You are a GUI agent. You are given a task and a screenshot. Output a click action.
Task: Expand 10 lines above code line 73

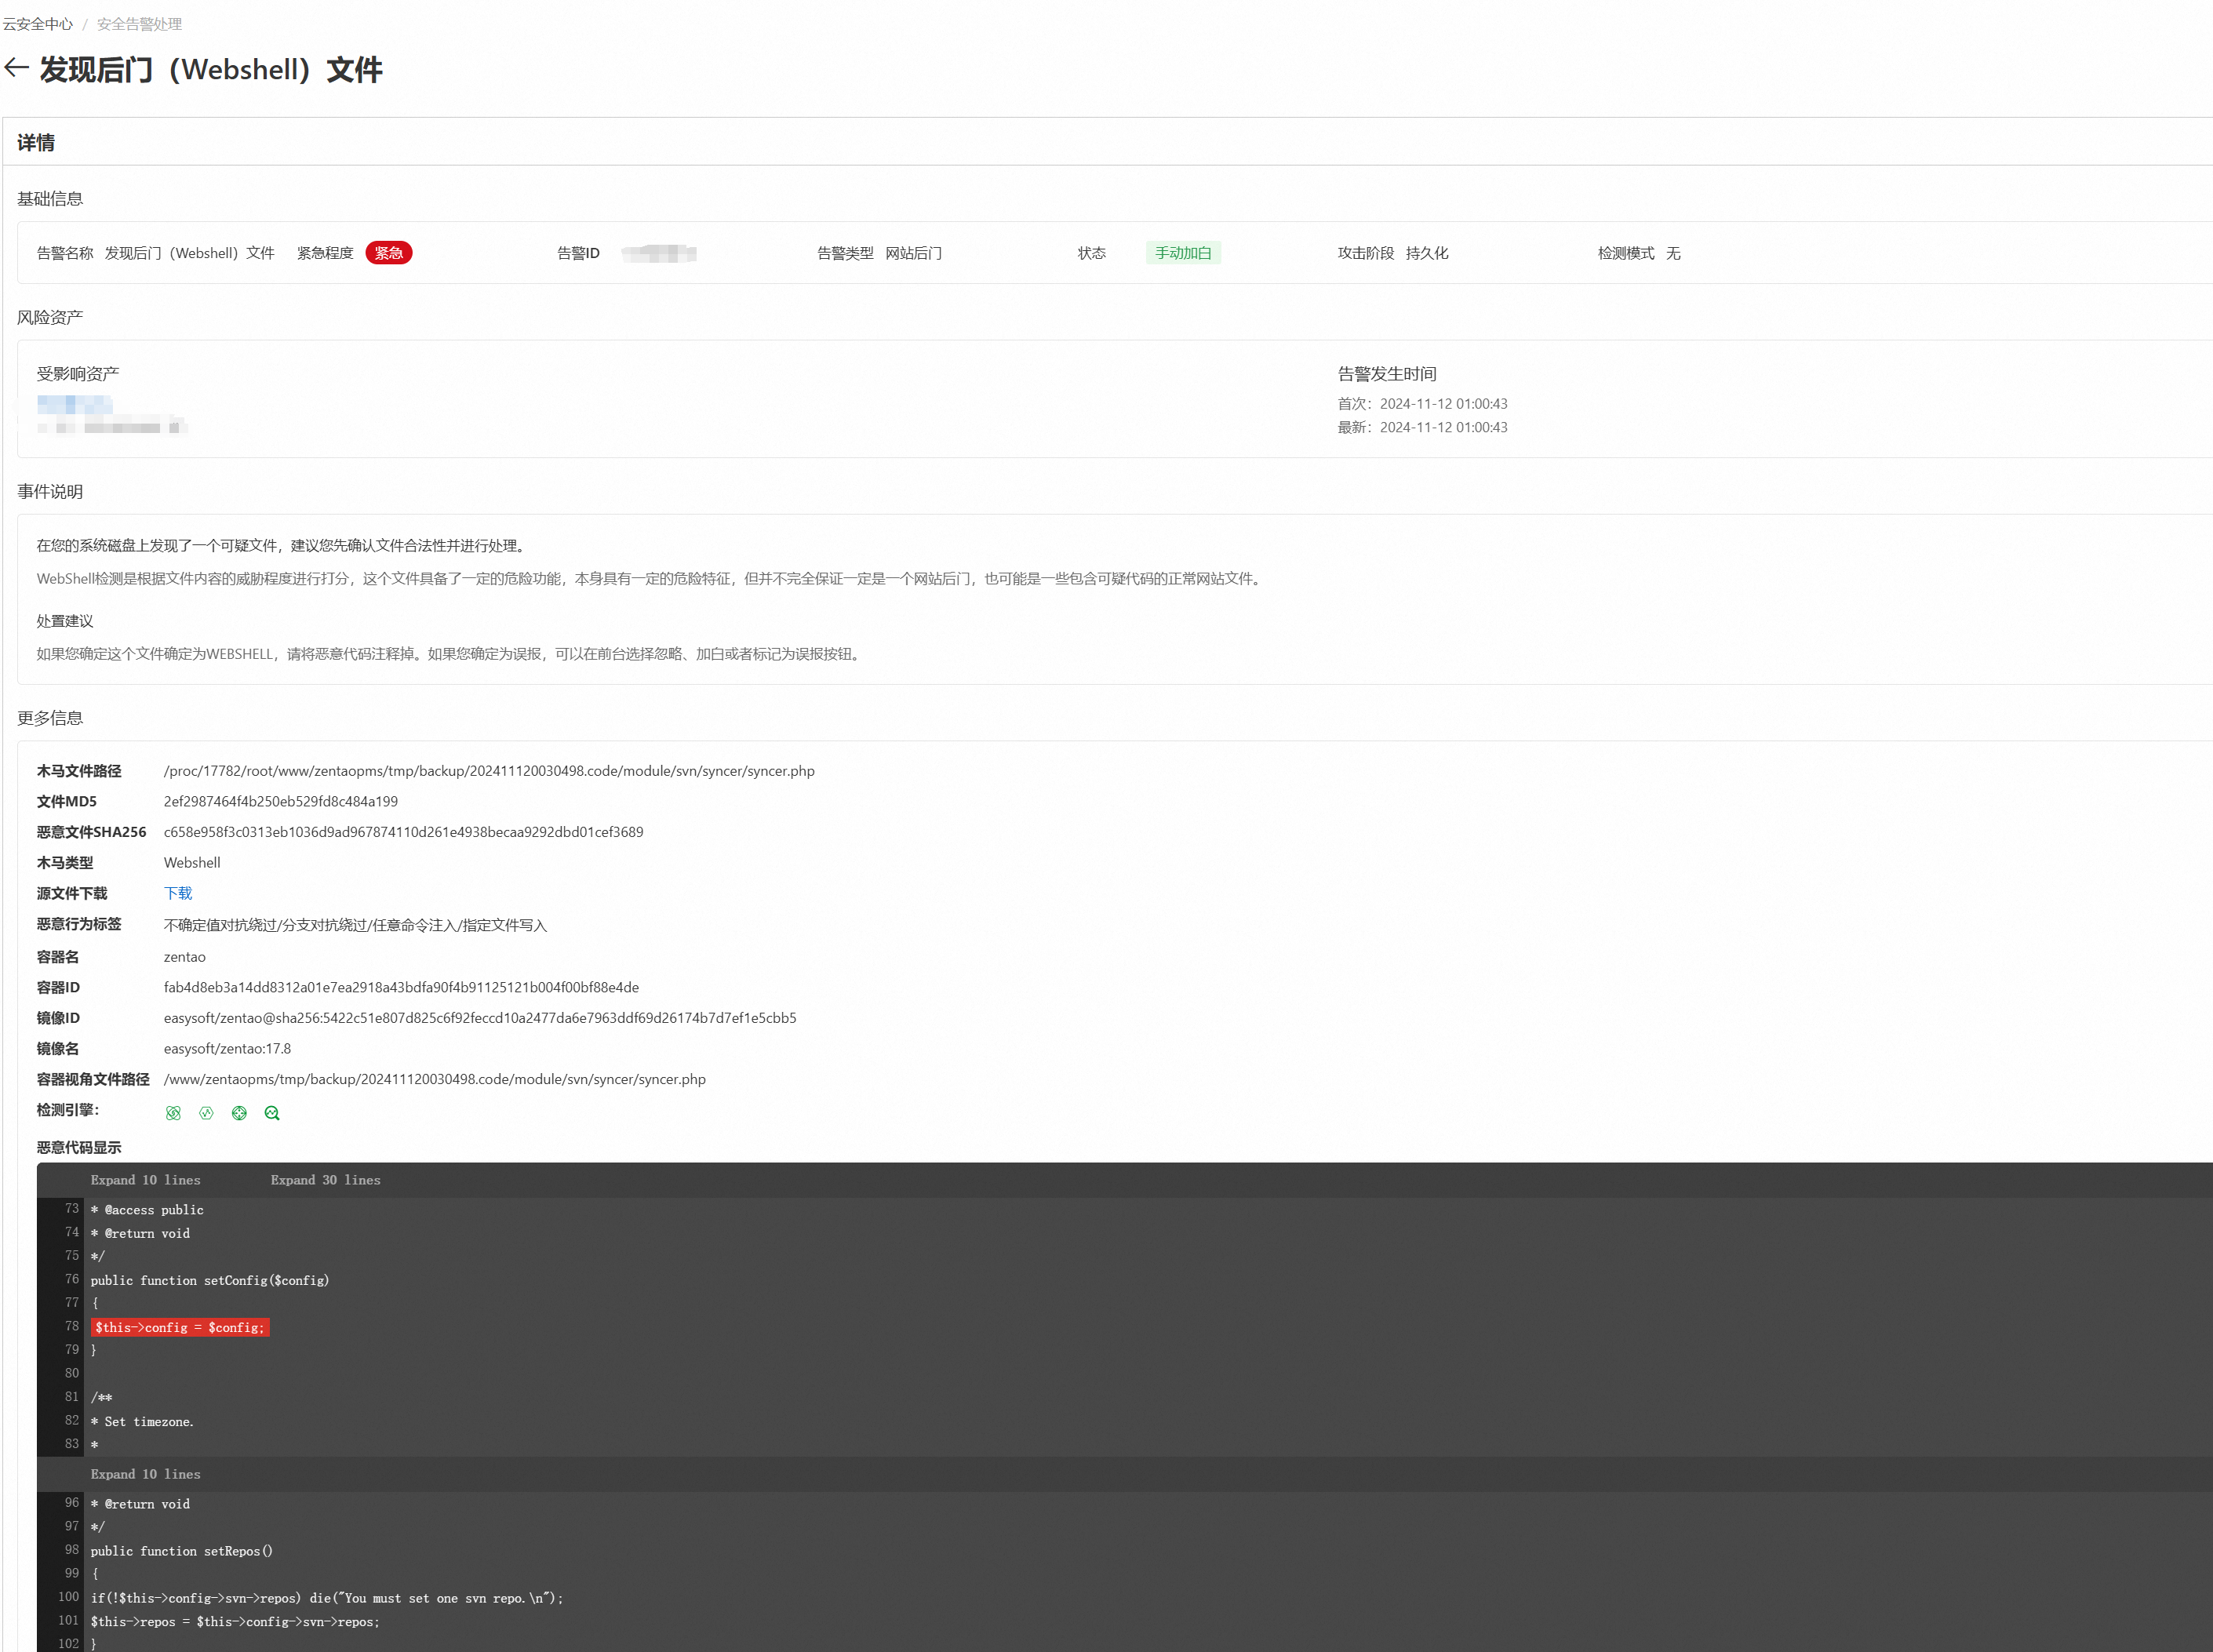(x=146, y=1180)
